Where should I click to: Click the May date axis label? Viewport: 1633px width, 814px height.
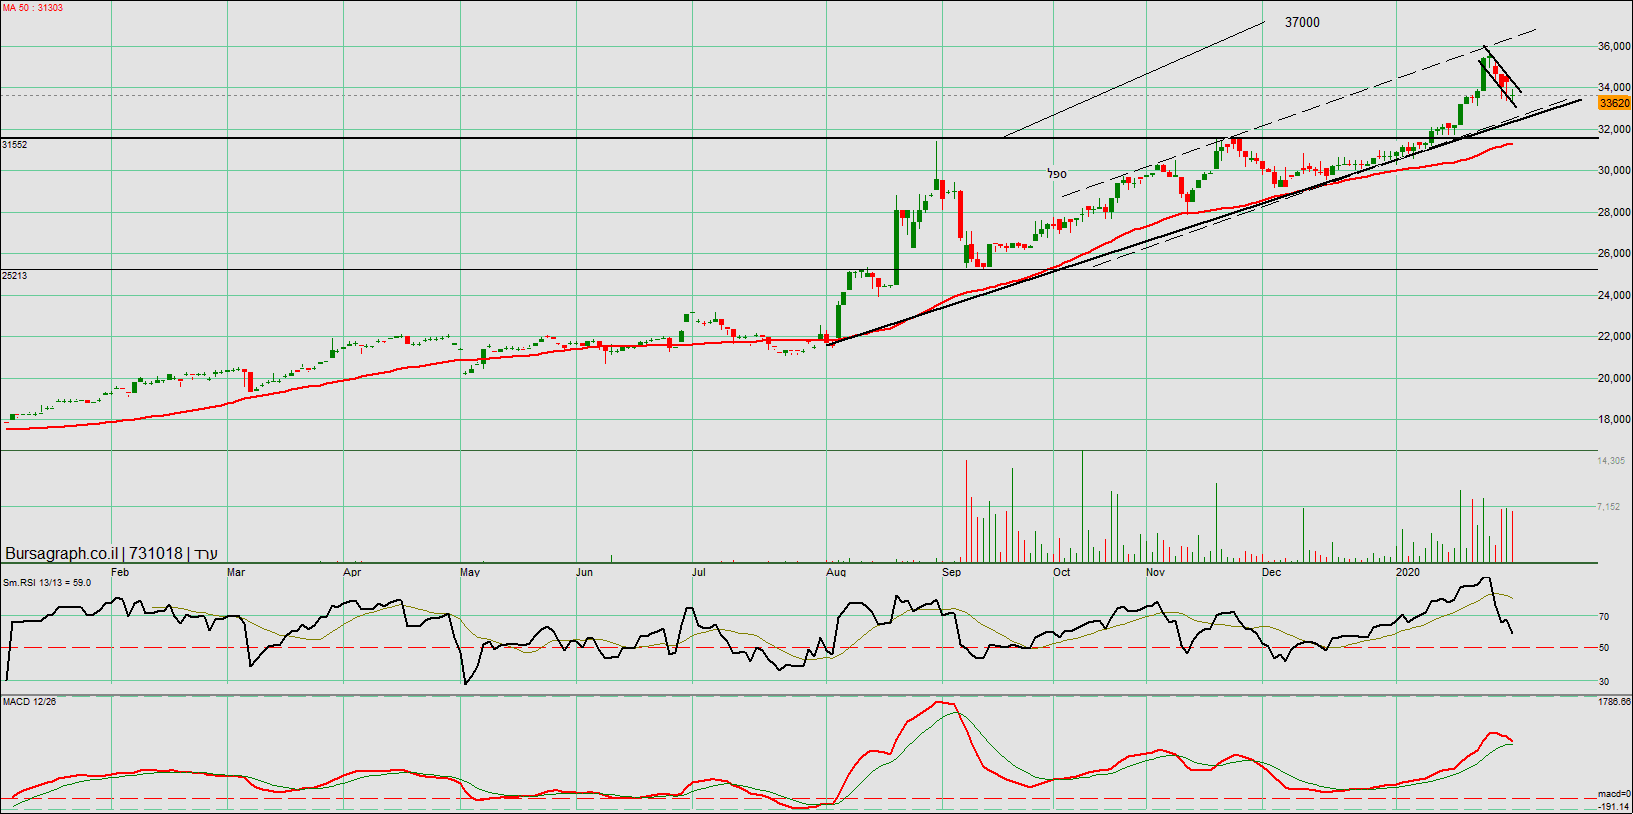pos(470,573)
